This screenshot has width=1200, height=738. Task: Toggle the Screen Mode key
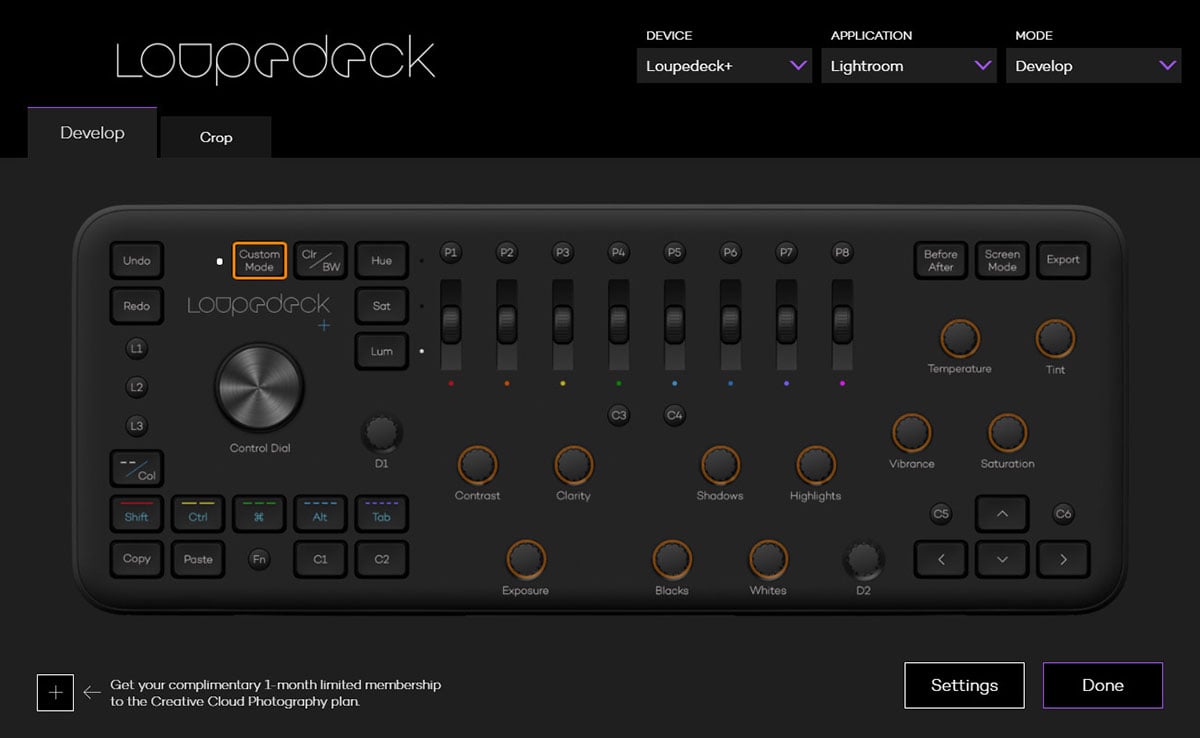tap(1002, 260)
